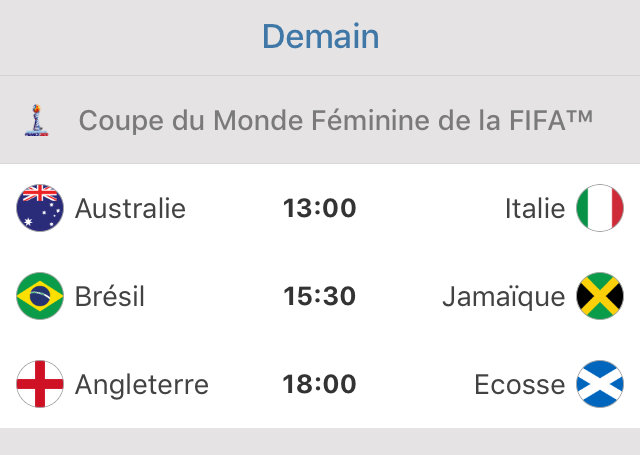
Task: Tap the Women's World Cup trophy icon
Action: (x=35, y=121)
